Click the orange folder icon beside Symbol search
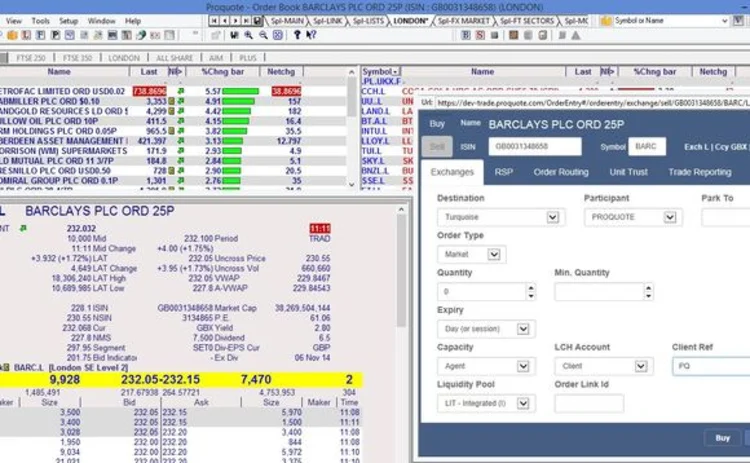750x463 pixels. pyautogui.click(x=606, y=21)
